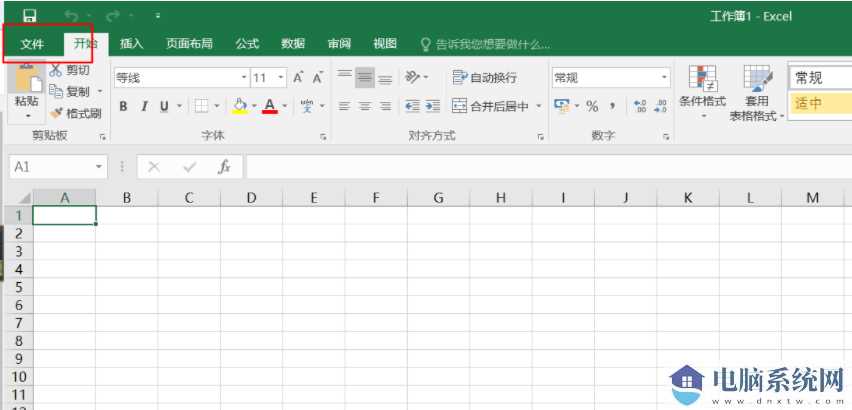852x410 pixels.
Task: Switch to the 审阅 tab
Action: [x=339, y=44]
